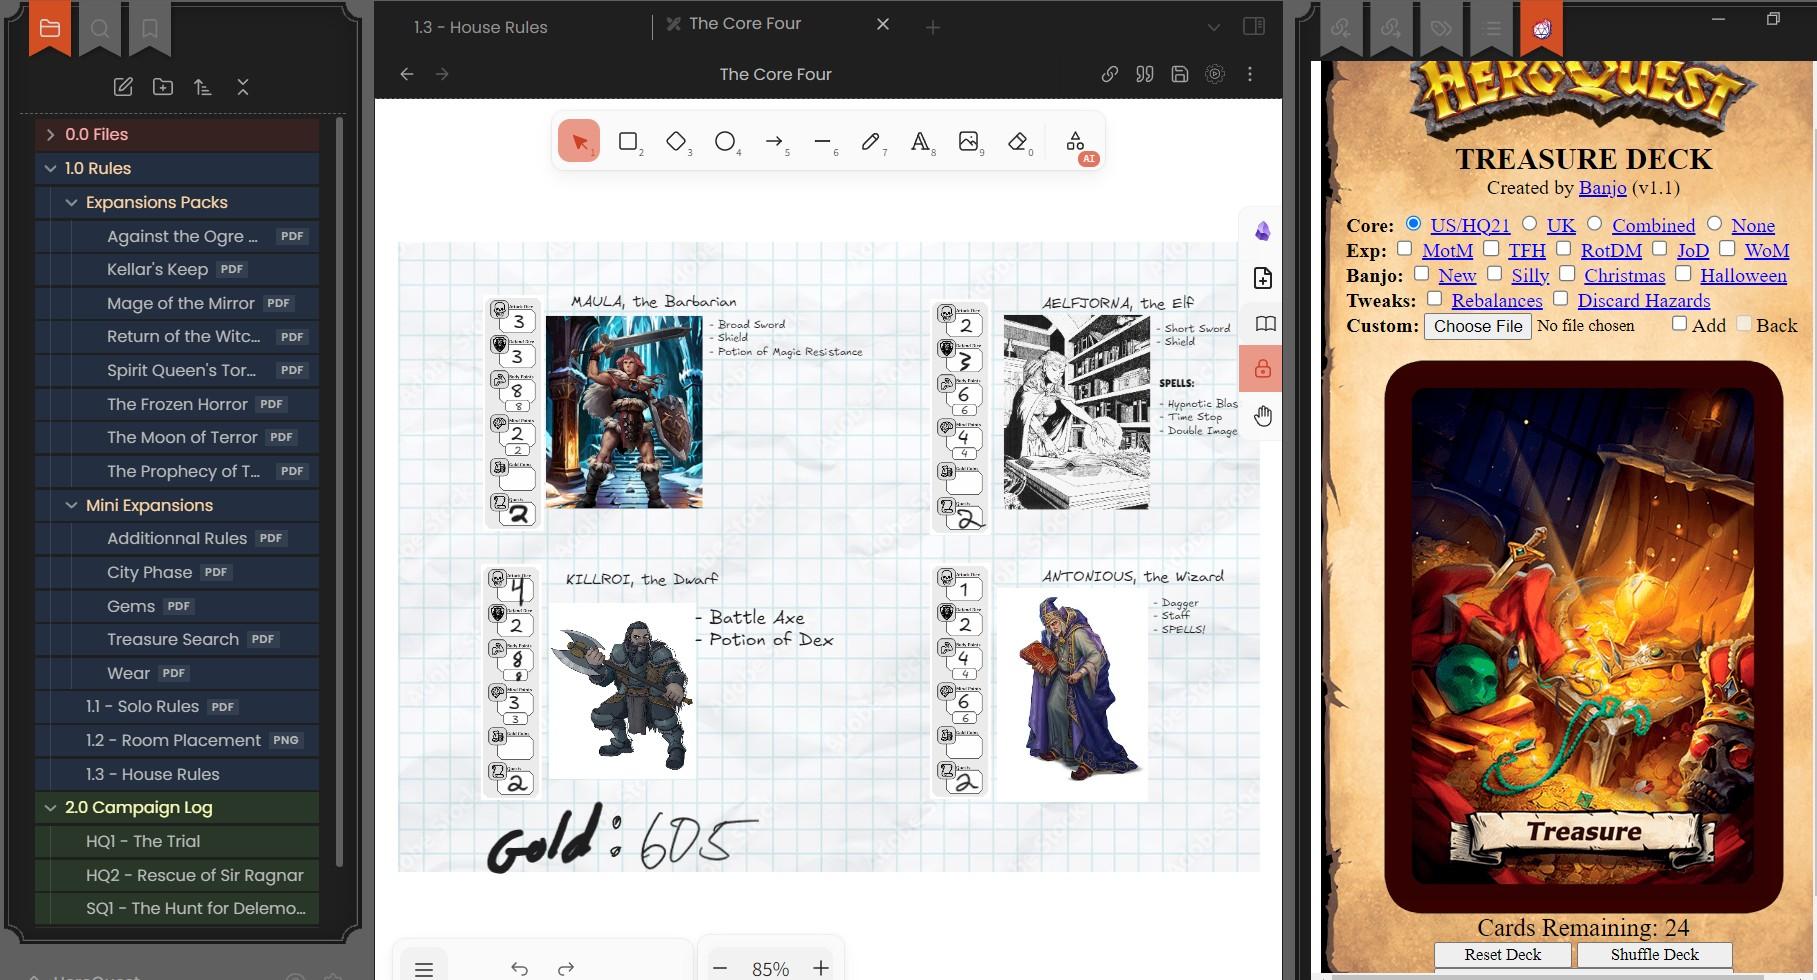Open the Excalidraw hamburger menu

click(x=424, y=968)
